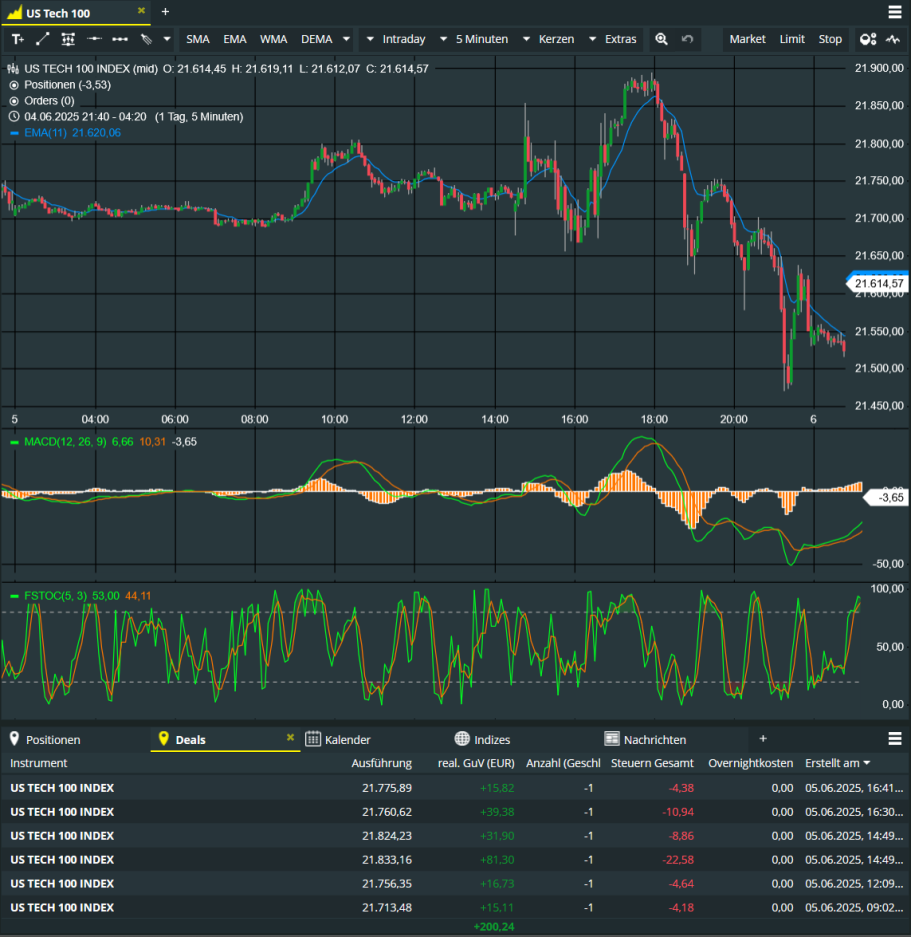Close the US Tech 100 tab
Screen dimensions: 911x937
click(x=142, y=11)
